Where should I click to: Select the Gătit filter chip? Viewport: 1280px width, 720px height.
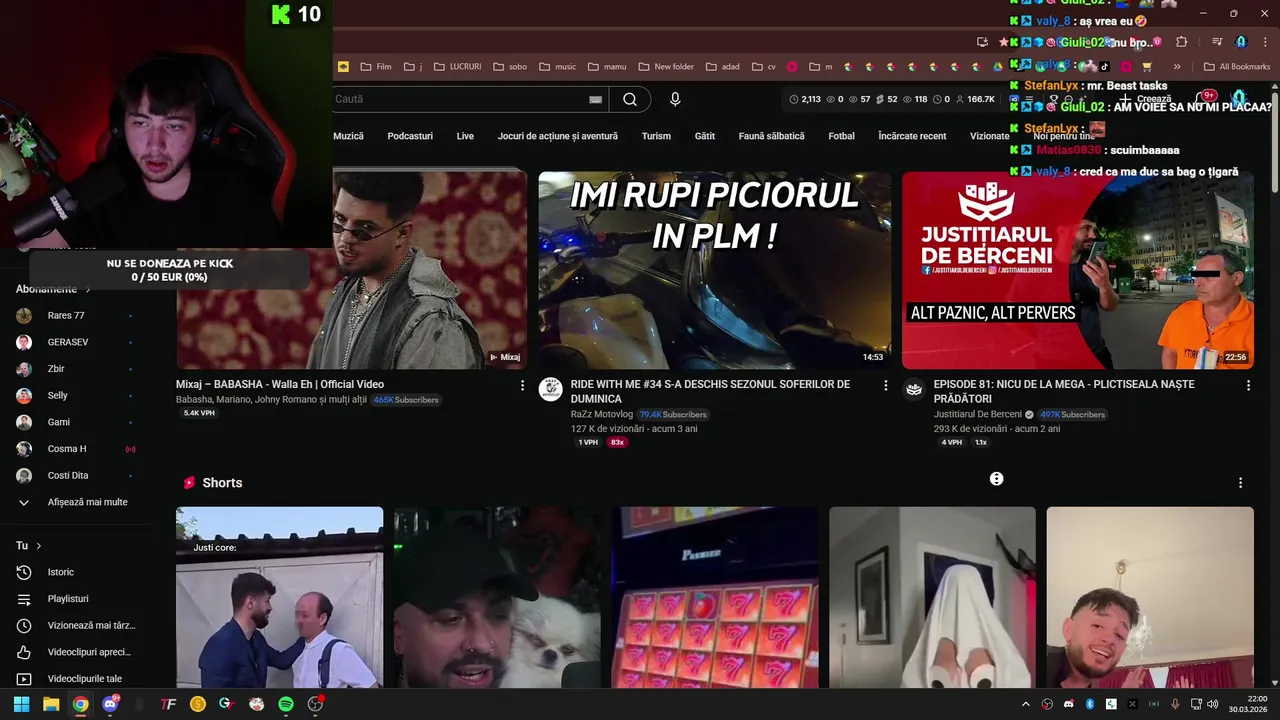pyautogui.click(x=705, y=136)
